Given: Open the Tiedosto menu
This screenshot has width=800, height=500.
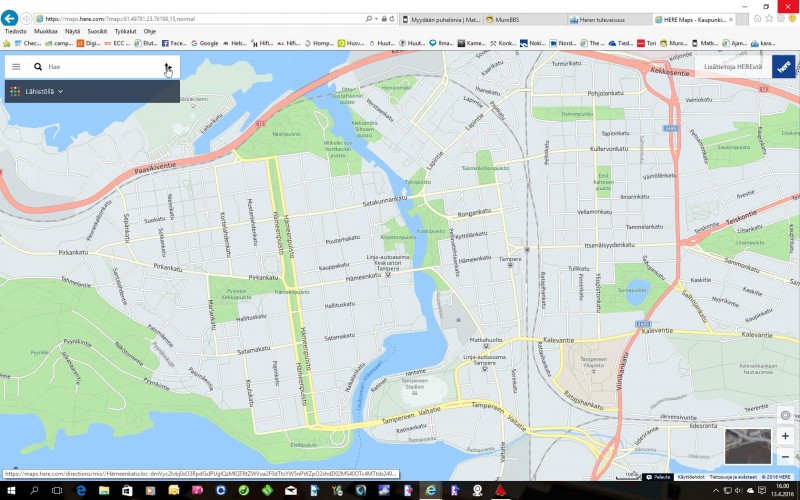Looking at the screenshot, I should (x=16, y=31).
